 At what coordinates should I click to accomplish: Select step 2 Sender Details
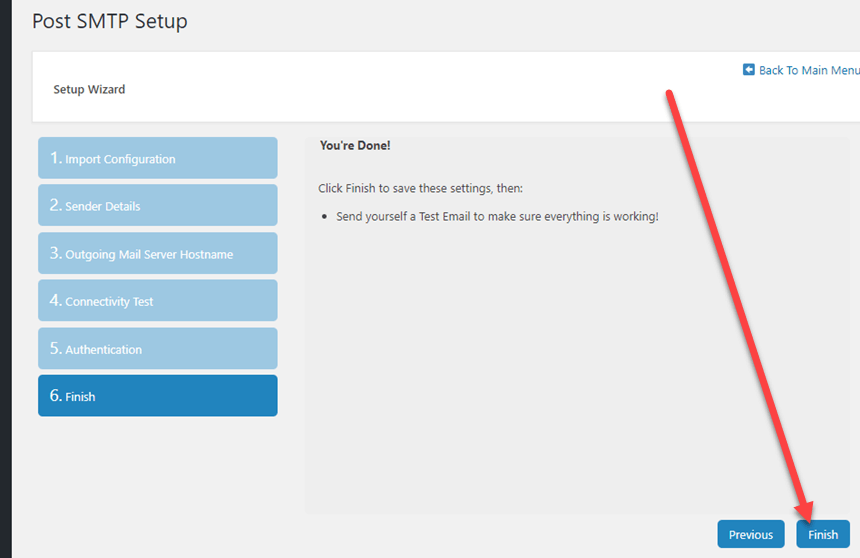157,205
